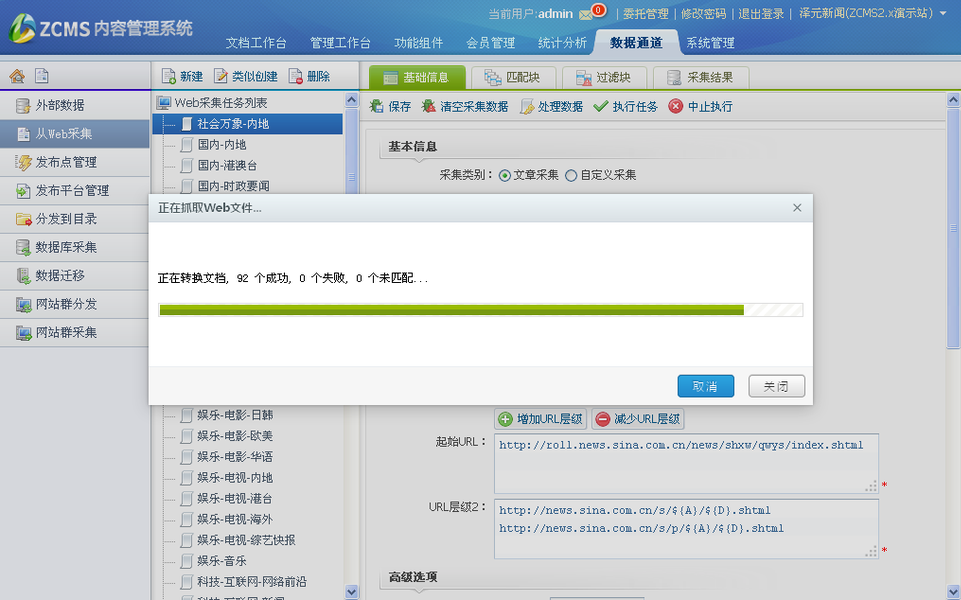The height and width of the screenshot is (600, 961).
Task: Click the 新建 new task icon
Action: (x=168, y=77)
